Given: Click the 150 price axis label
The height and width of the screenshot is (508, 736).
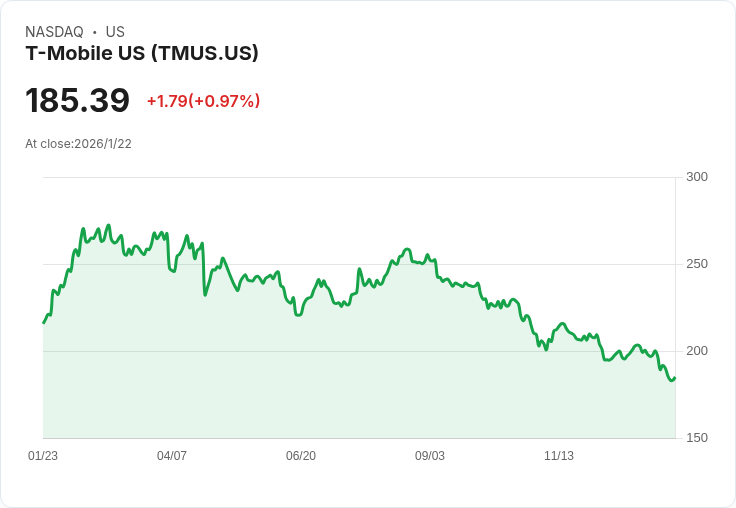Looking at the screenshot, I should 697,438.
